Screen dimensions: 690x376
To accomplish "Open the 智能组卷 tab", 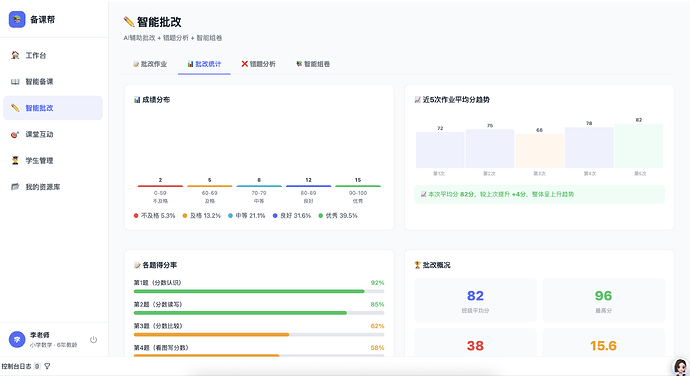I will 313,64.
